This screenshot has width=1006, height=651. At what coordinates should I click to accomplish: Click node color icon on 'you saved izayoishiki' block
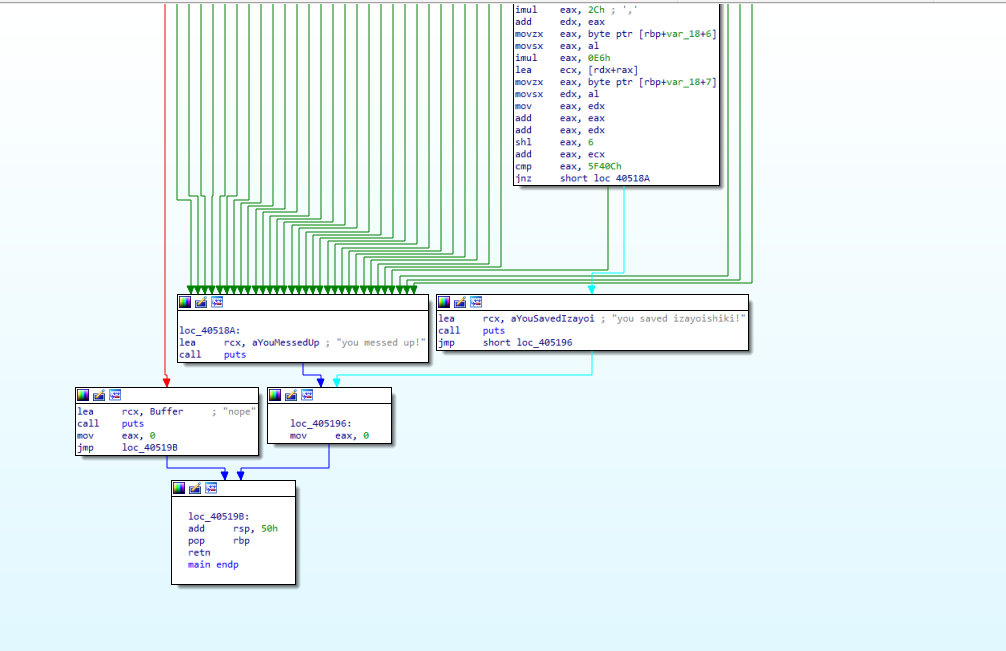tap(445, 302)
